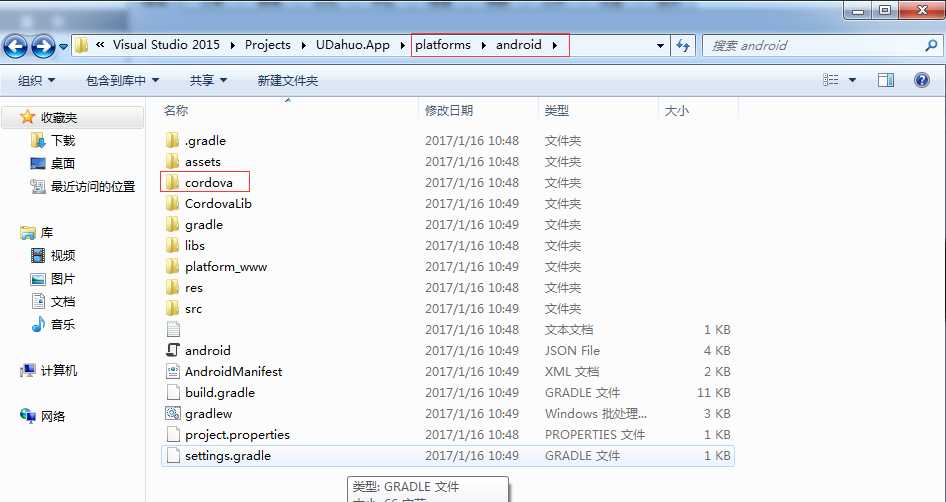
Task: Select the gradlew batch file icon
Action: coord(173,413)
